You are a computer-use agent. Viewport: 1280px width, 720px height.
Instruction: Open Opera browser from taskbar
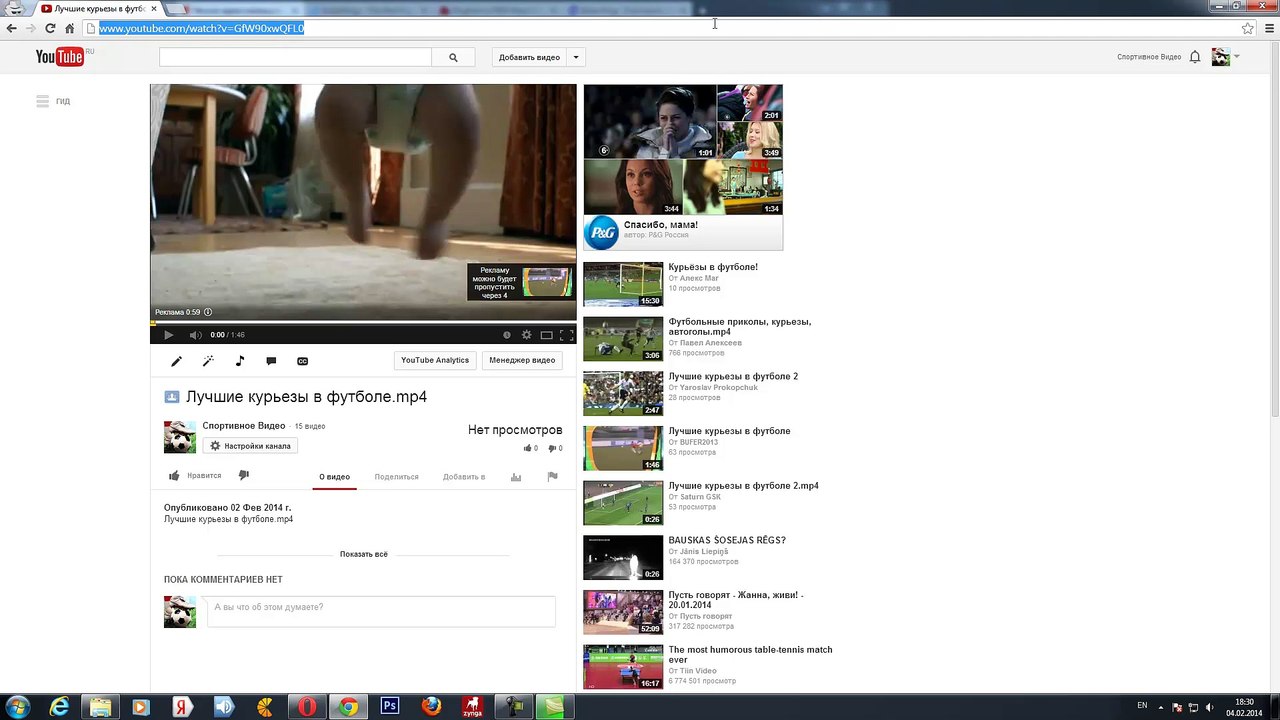(x=307, y=707)
